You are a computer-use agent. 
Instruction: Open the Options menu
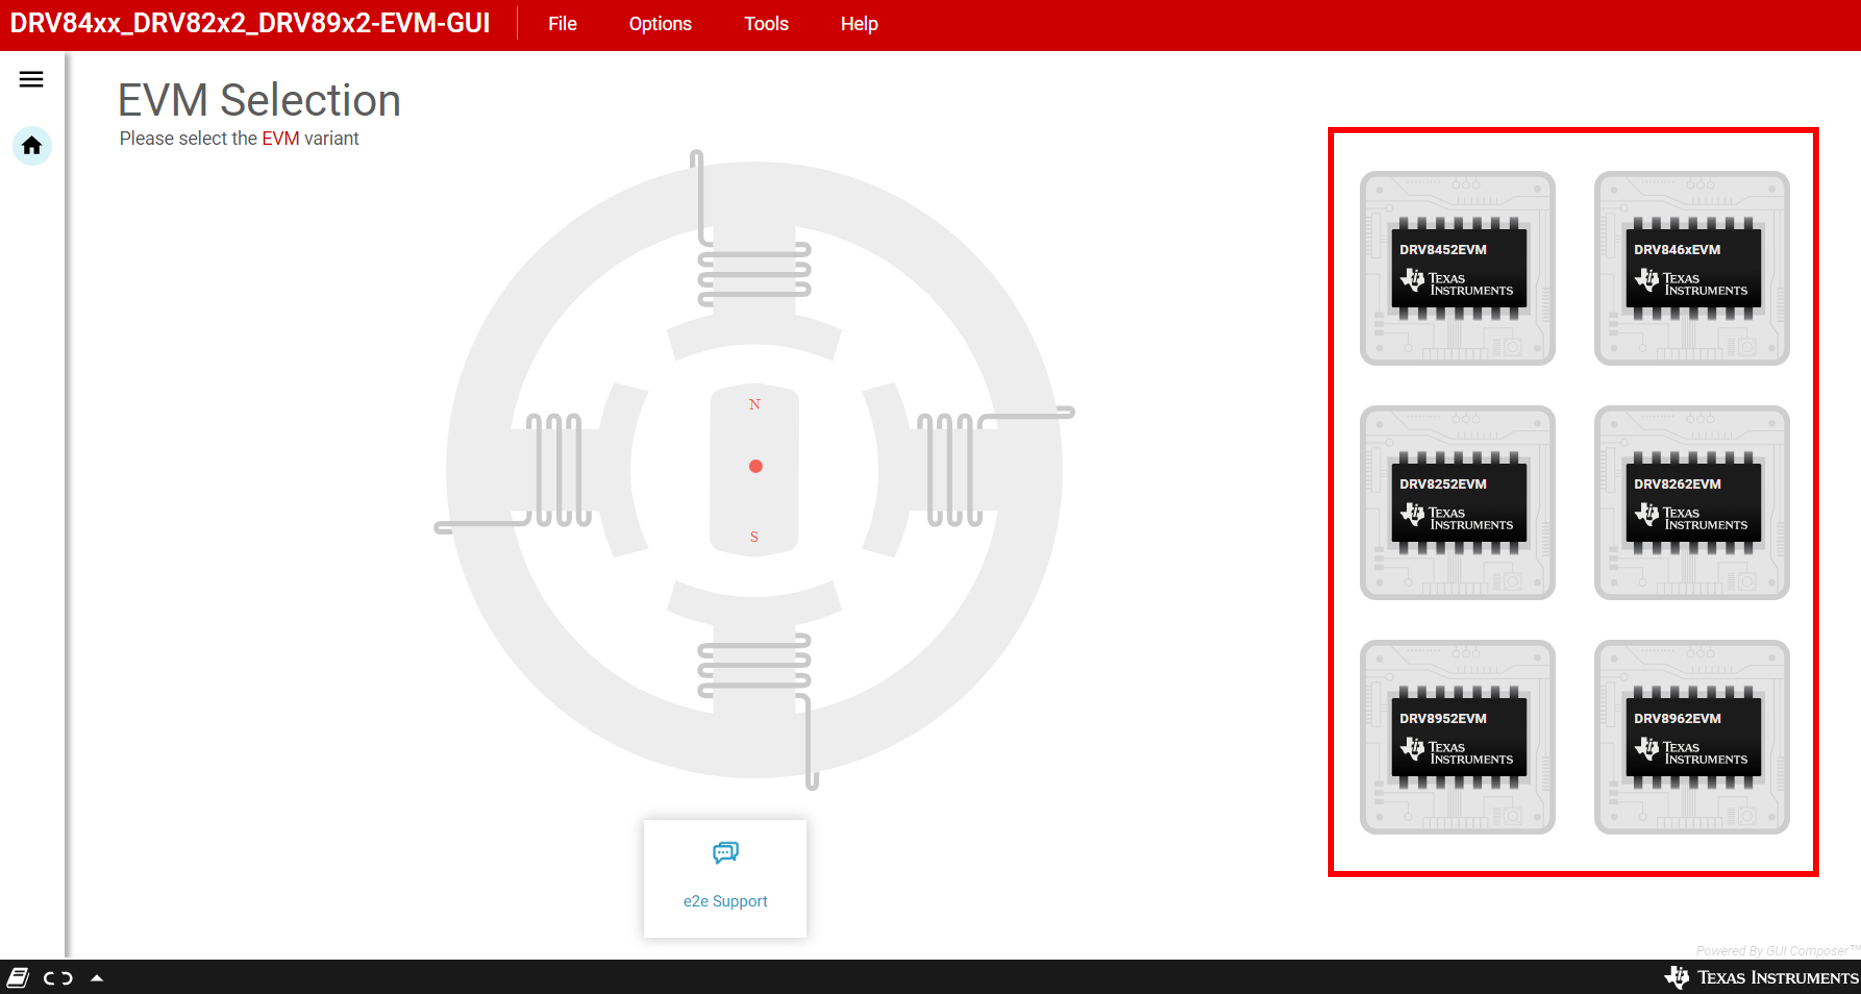[x=660, y=24]
